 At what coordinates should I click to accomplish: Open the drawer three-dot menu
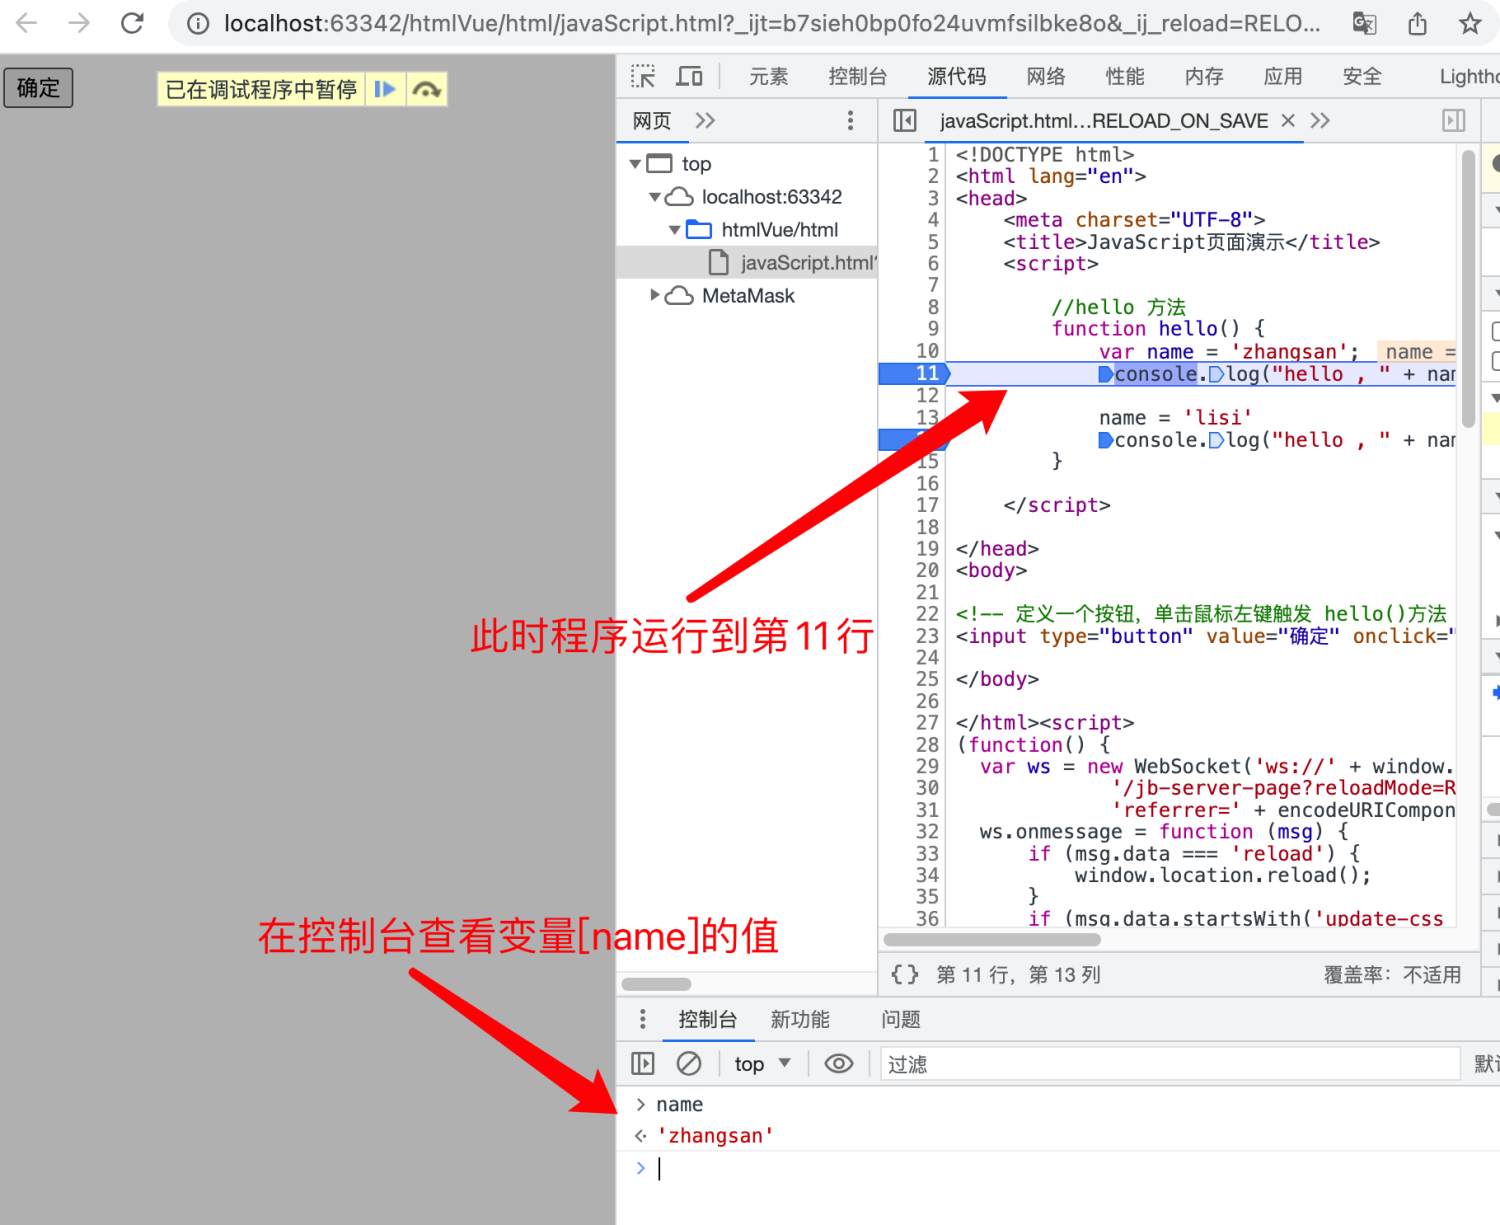click(642, 1019)
